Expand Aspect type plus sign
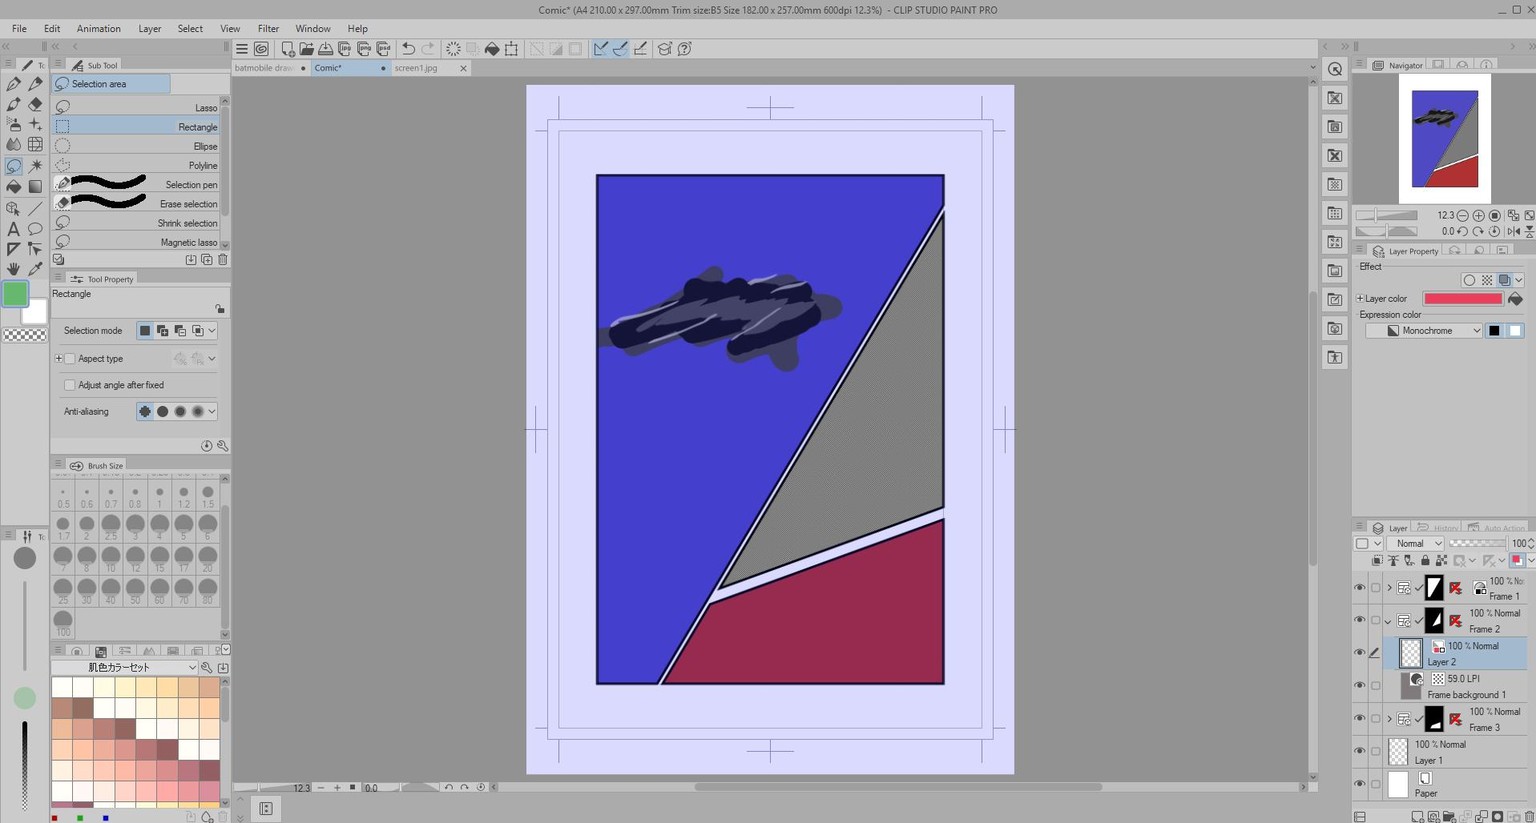Screen dimensions: 1536x823 [58, 358]
